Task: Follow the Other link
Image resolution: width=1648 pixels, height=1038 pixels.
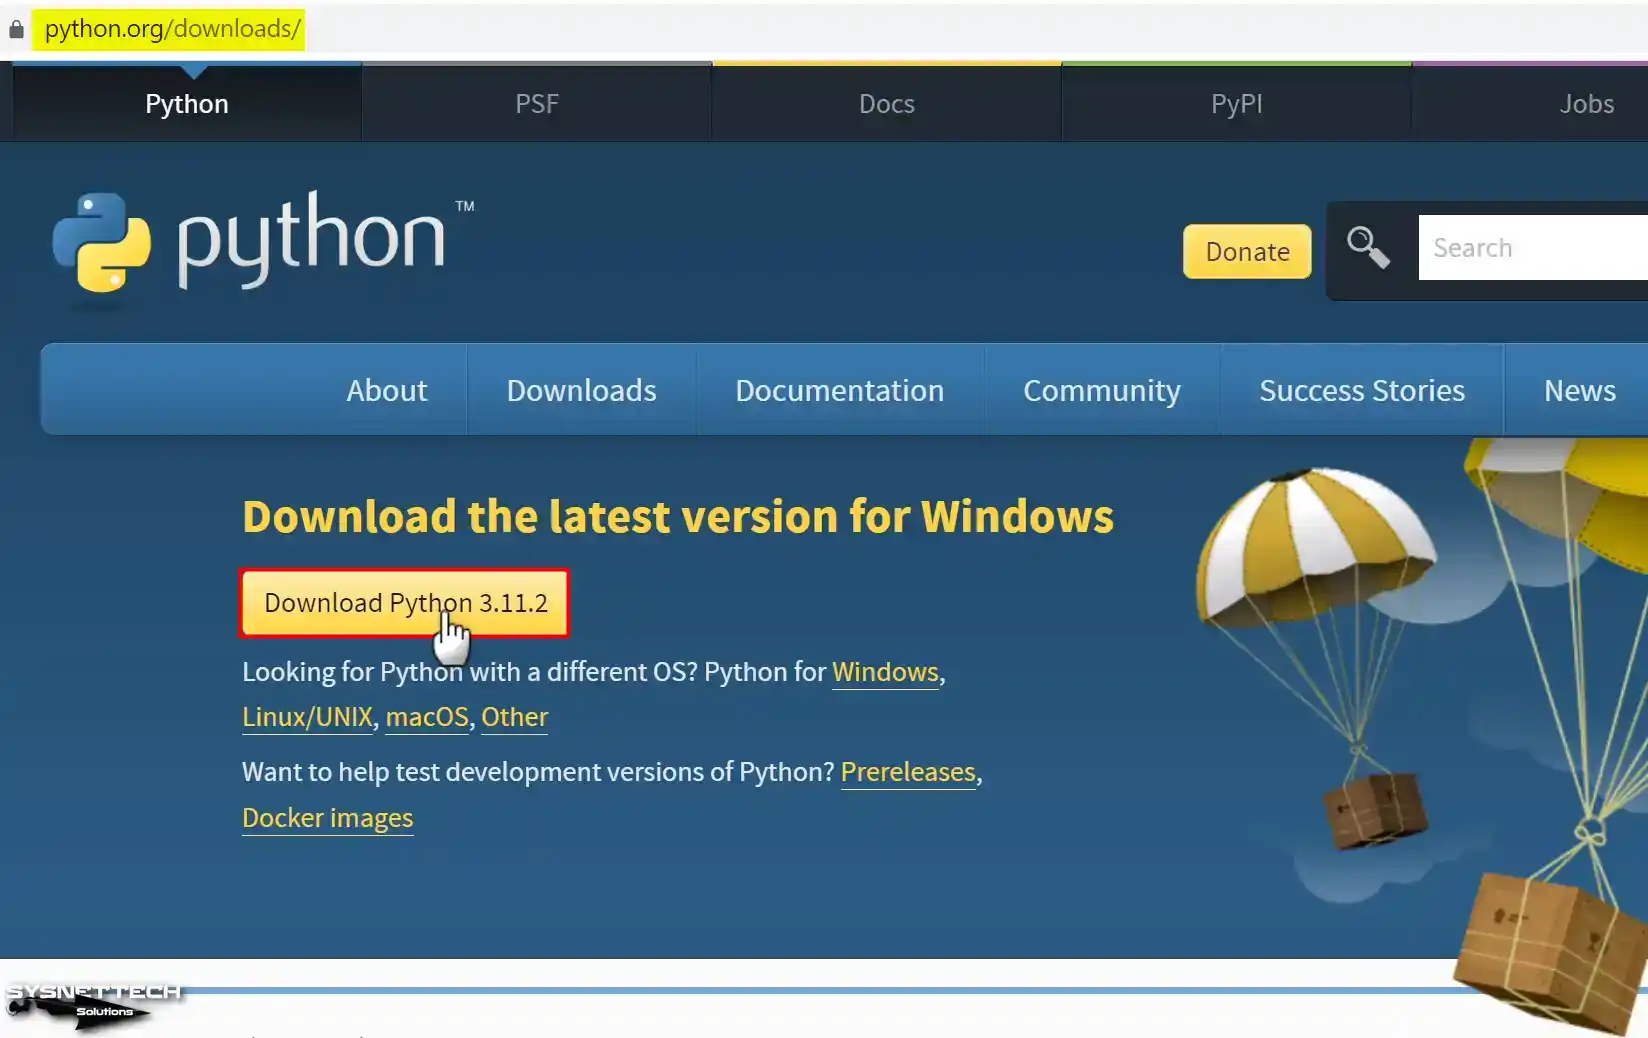Action: pyautogui.click(x=514, y=717)
